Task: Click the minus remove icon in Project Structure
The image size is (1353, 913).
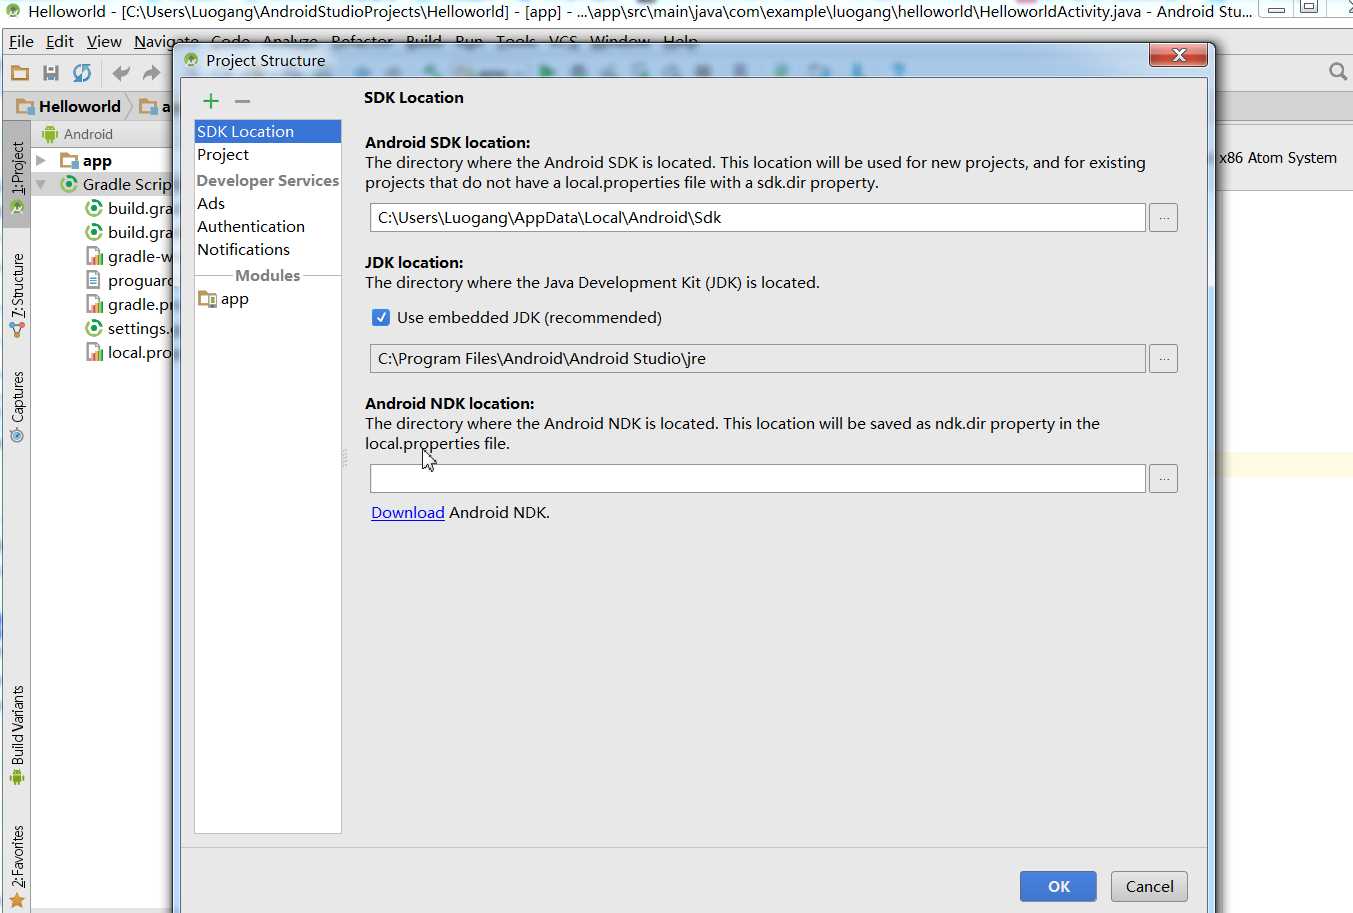Action: [x=242, y=101]
